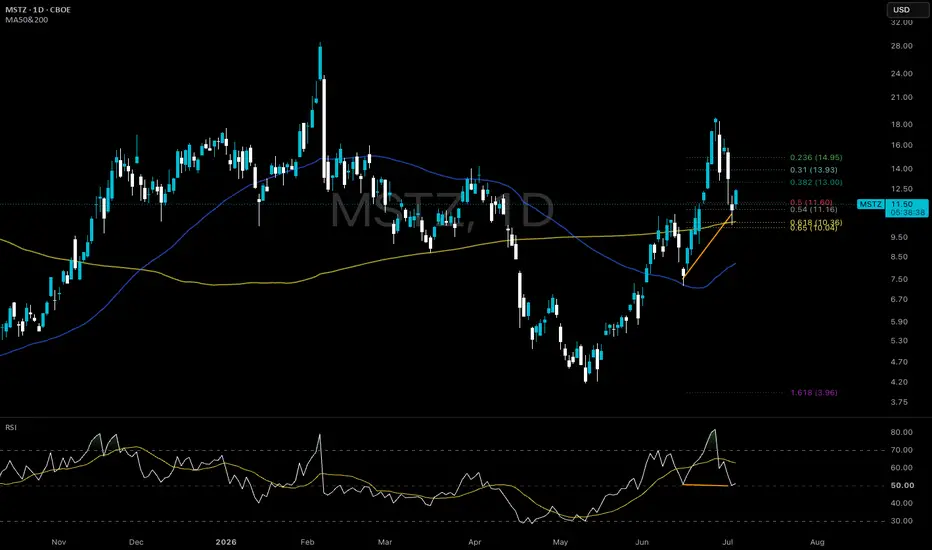Viewport: 932px width, 550px height.
Task: Click 12.50 on the price axis
Action: (902, 189)
